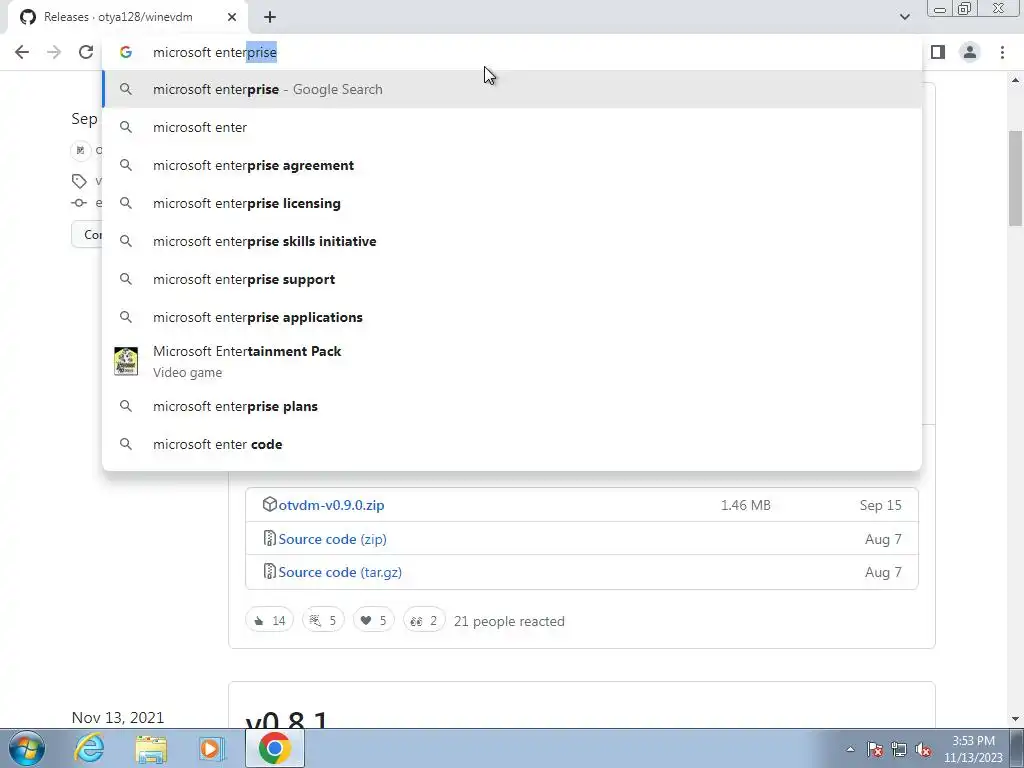Click the 'Nov 13, 2021' release date

(118, 718)
